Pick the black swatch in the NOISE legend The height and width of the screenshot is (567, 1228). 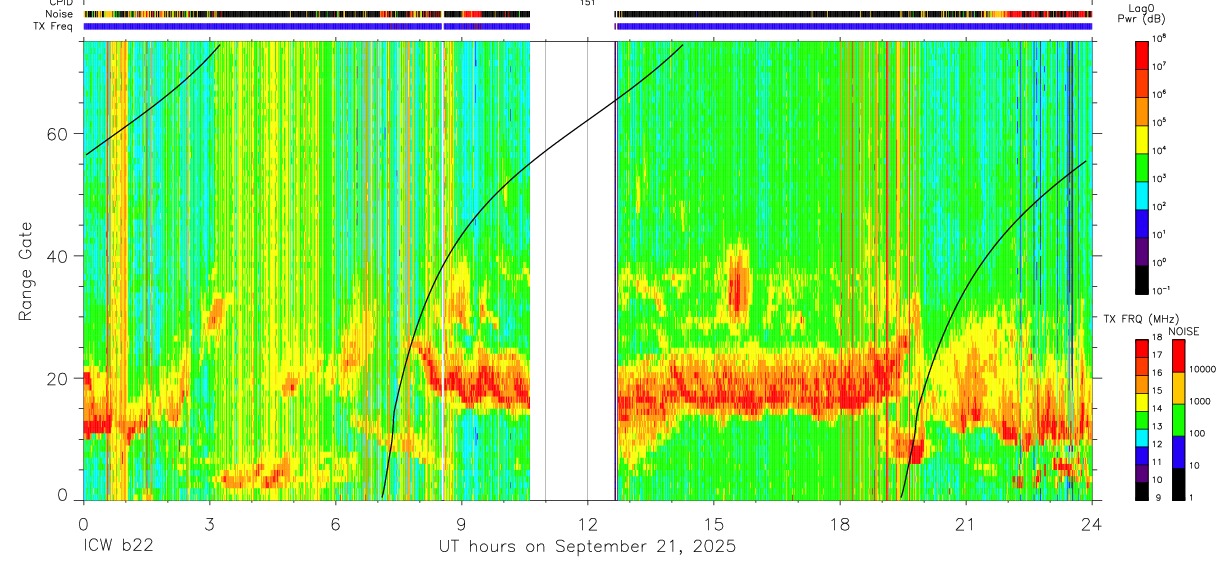(x=1180, y=483)
